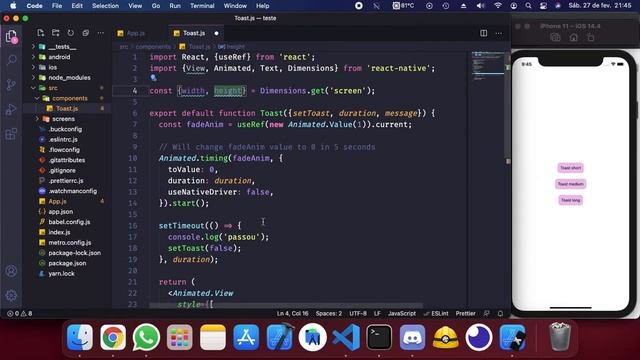This screenshot has width=640, height=360.
Task: Open WhatsApp from the Dock
Action: (x=146, y=337)
